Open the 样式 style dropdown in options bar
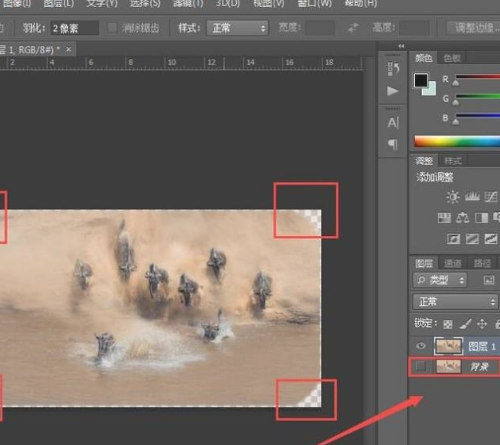500x445 pixels. point(237,28)
